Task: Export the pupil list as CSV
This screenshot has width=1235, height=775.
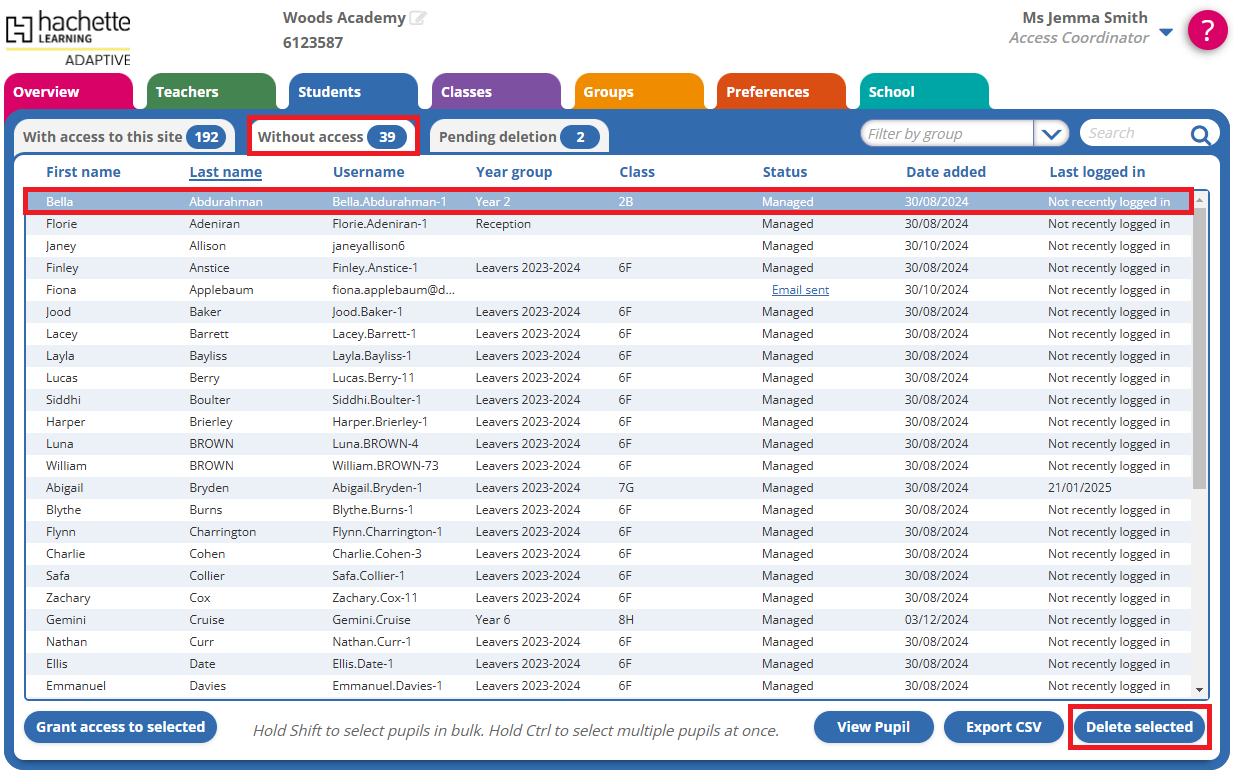Action: (x=1003, y=727)
